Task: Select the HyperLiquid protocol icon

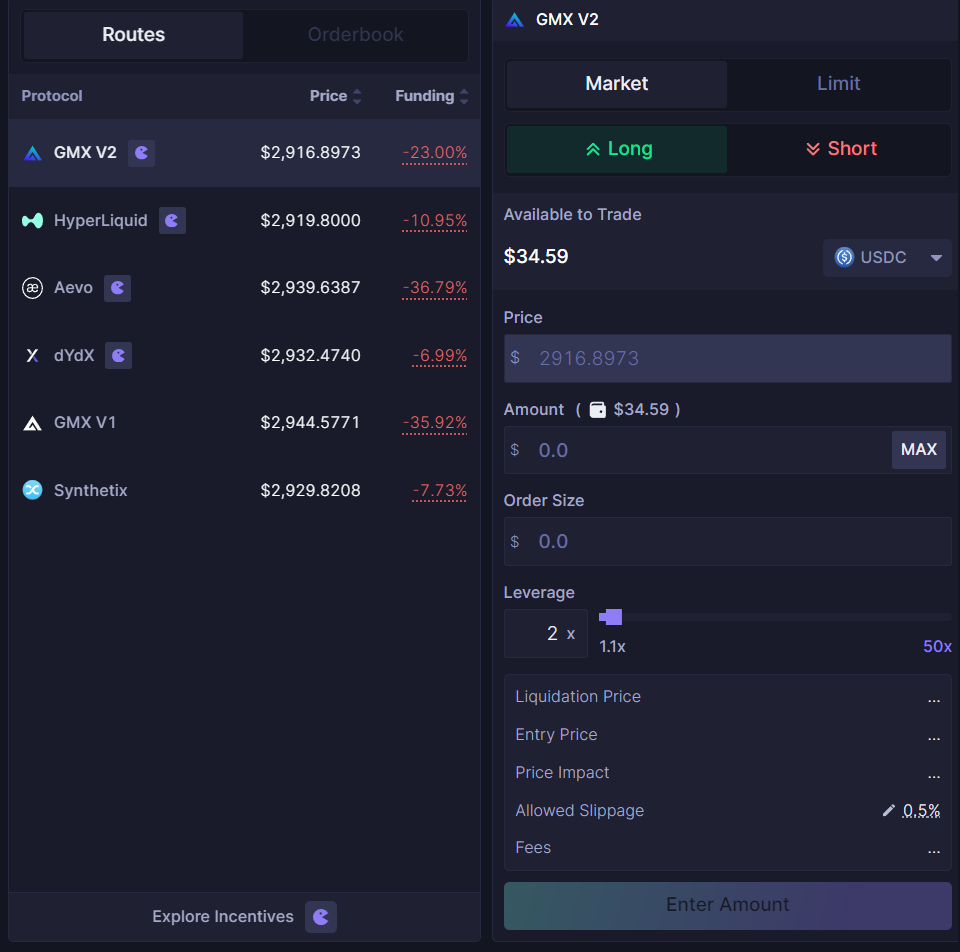Action: coord(31,220)
